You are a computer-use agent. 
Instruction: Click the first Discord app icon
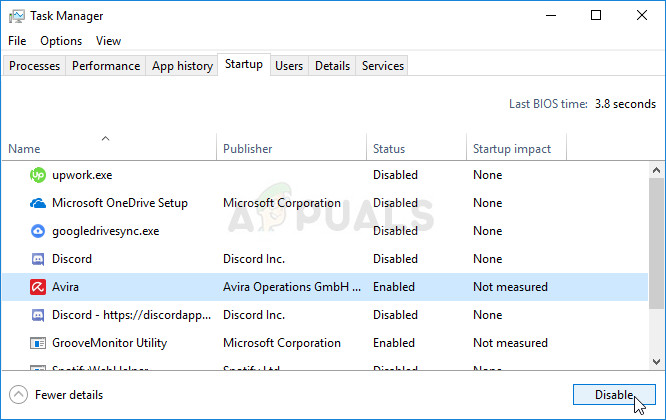38,259
